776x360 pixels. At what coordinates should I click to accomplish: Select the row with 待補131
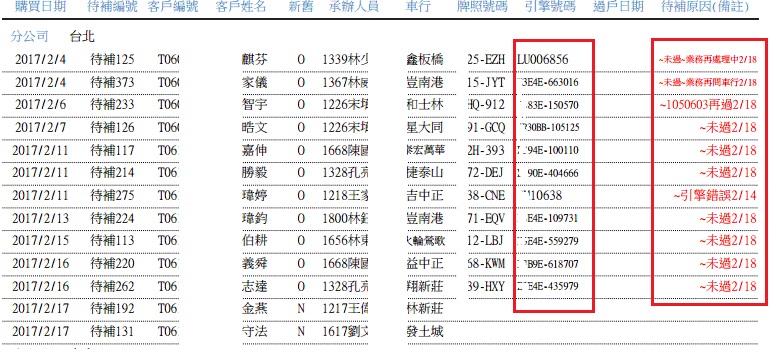point(380,331)
